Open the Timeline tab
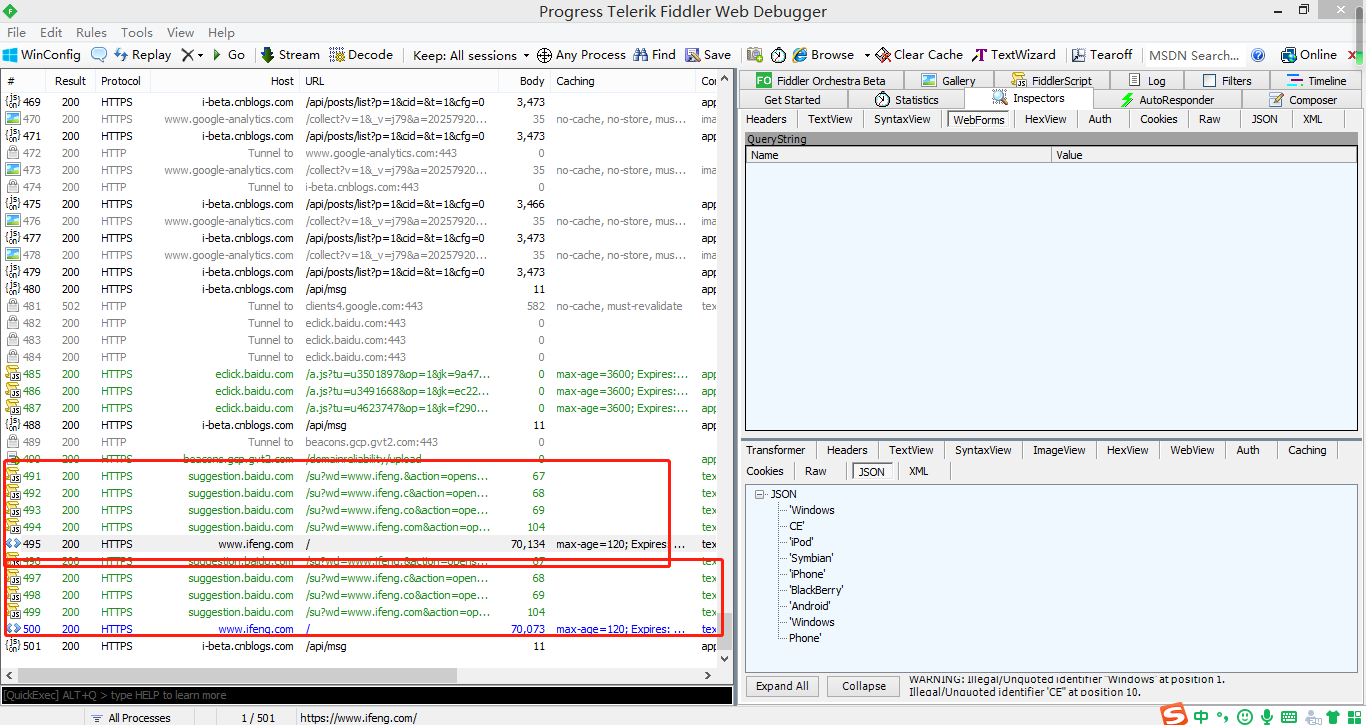Image resolution: width=1366 pixels, height=725 pixels. (1317, 81)
